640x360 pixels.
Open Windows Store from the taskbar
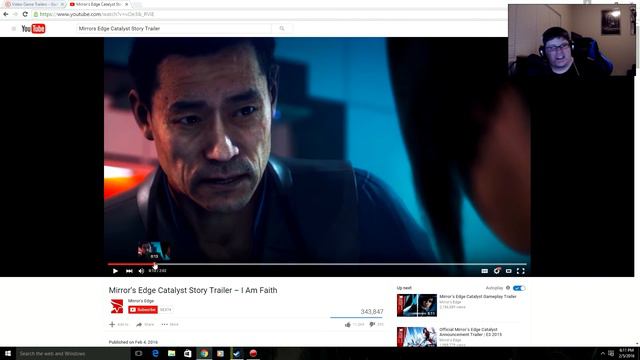[x=188, y=353]
